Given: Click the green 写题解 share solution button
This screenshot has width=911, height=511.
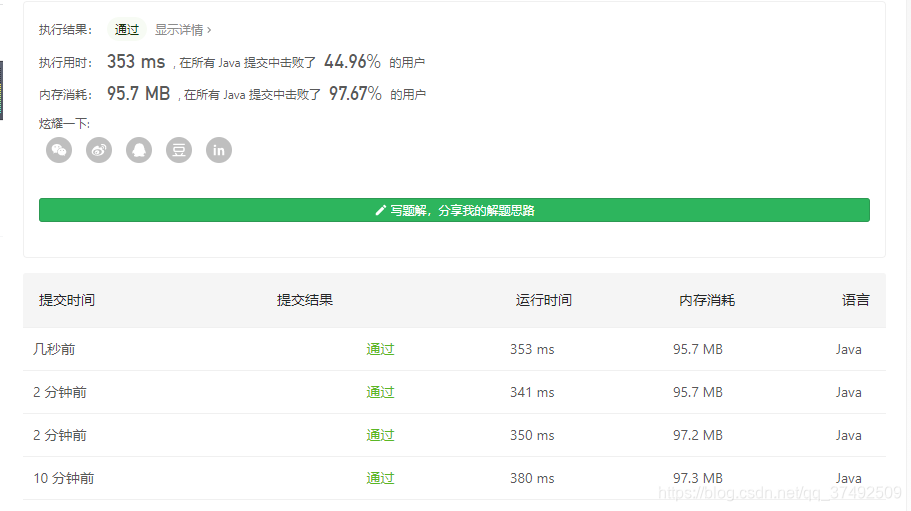Looking at the screenshot, I should click(x=454, y=210).
